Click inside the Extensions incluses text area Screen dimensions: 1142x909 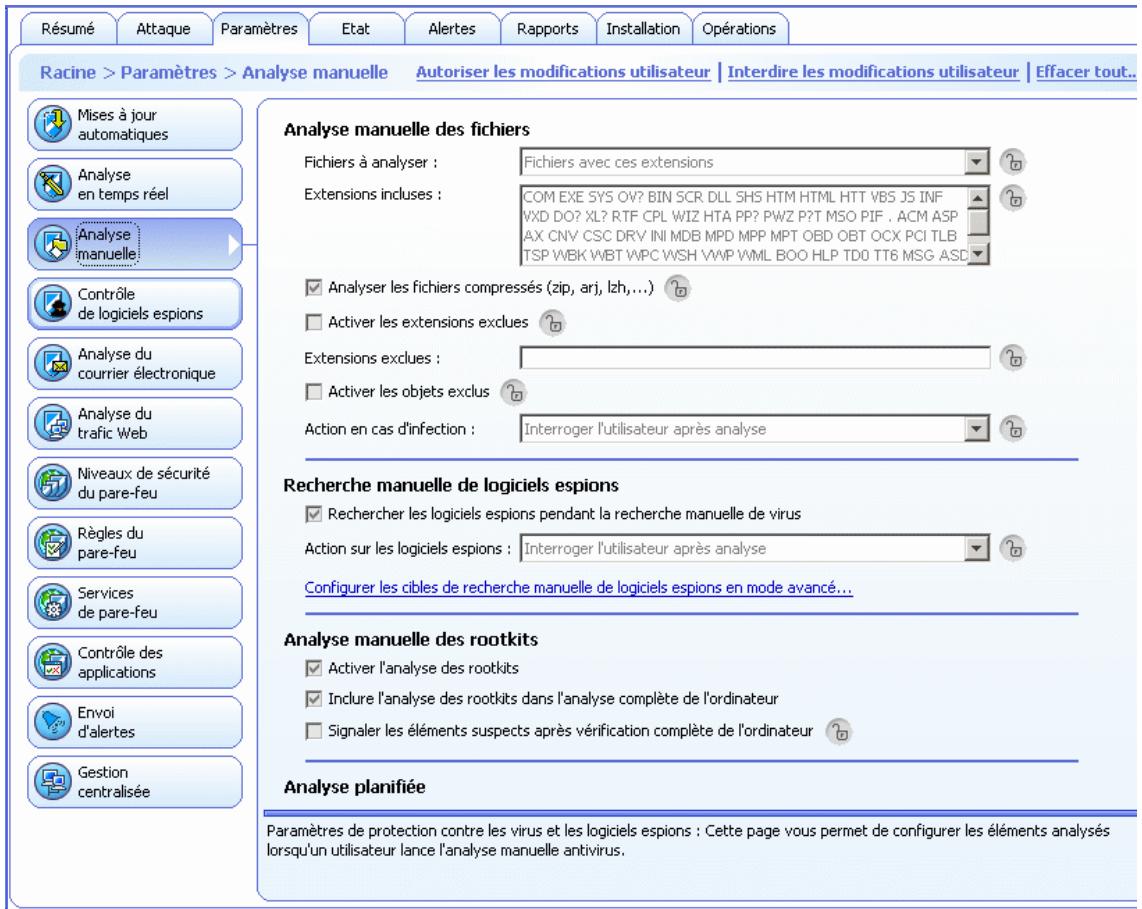coord(744,226)
